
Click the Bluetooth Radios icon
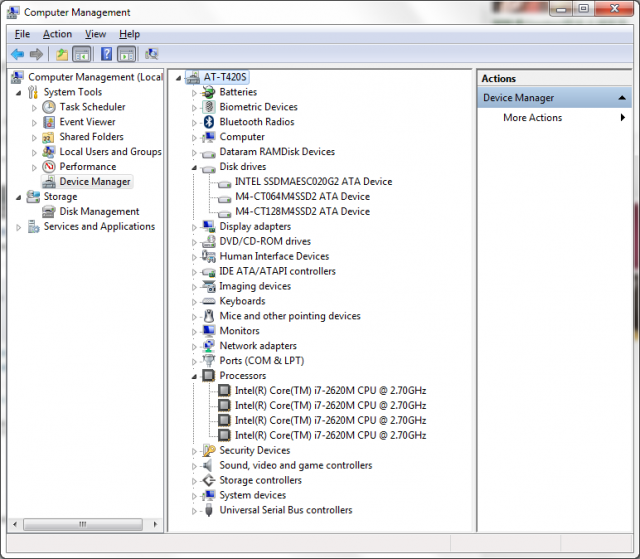pos(209,122)
